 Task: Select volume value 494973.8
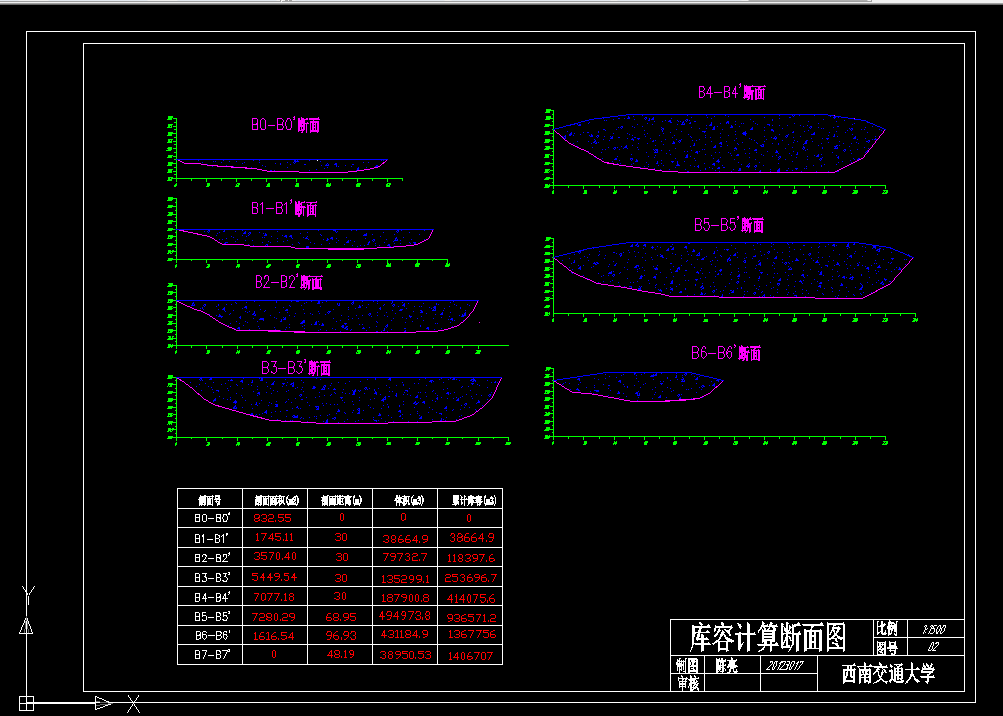tap(405, 616)
